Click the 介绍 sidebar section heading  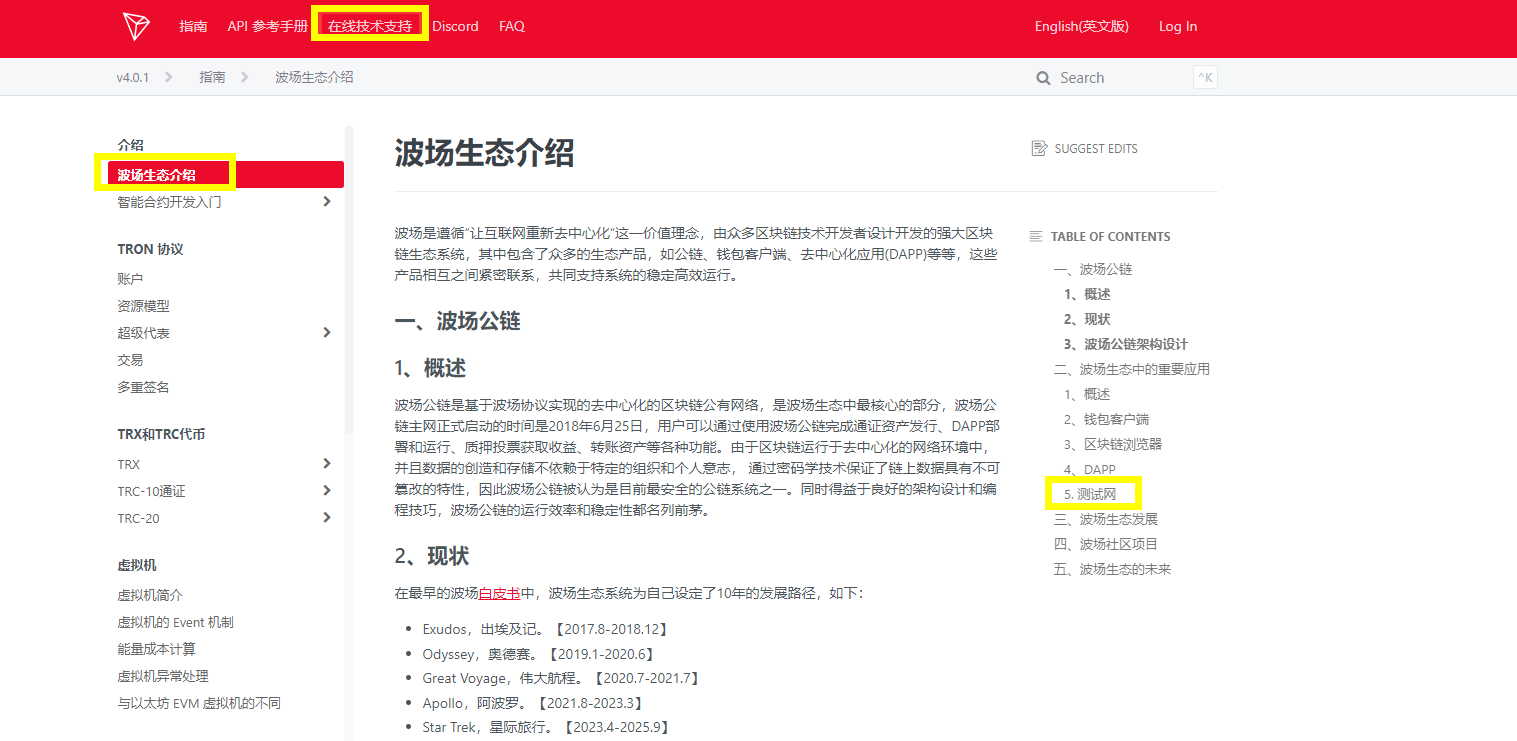(x=130, y=145)
